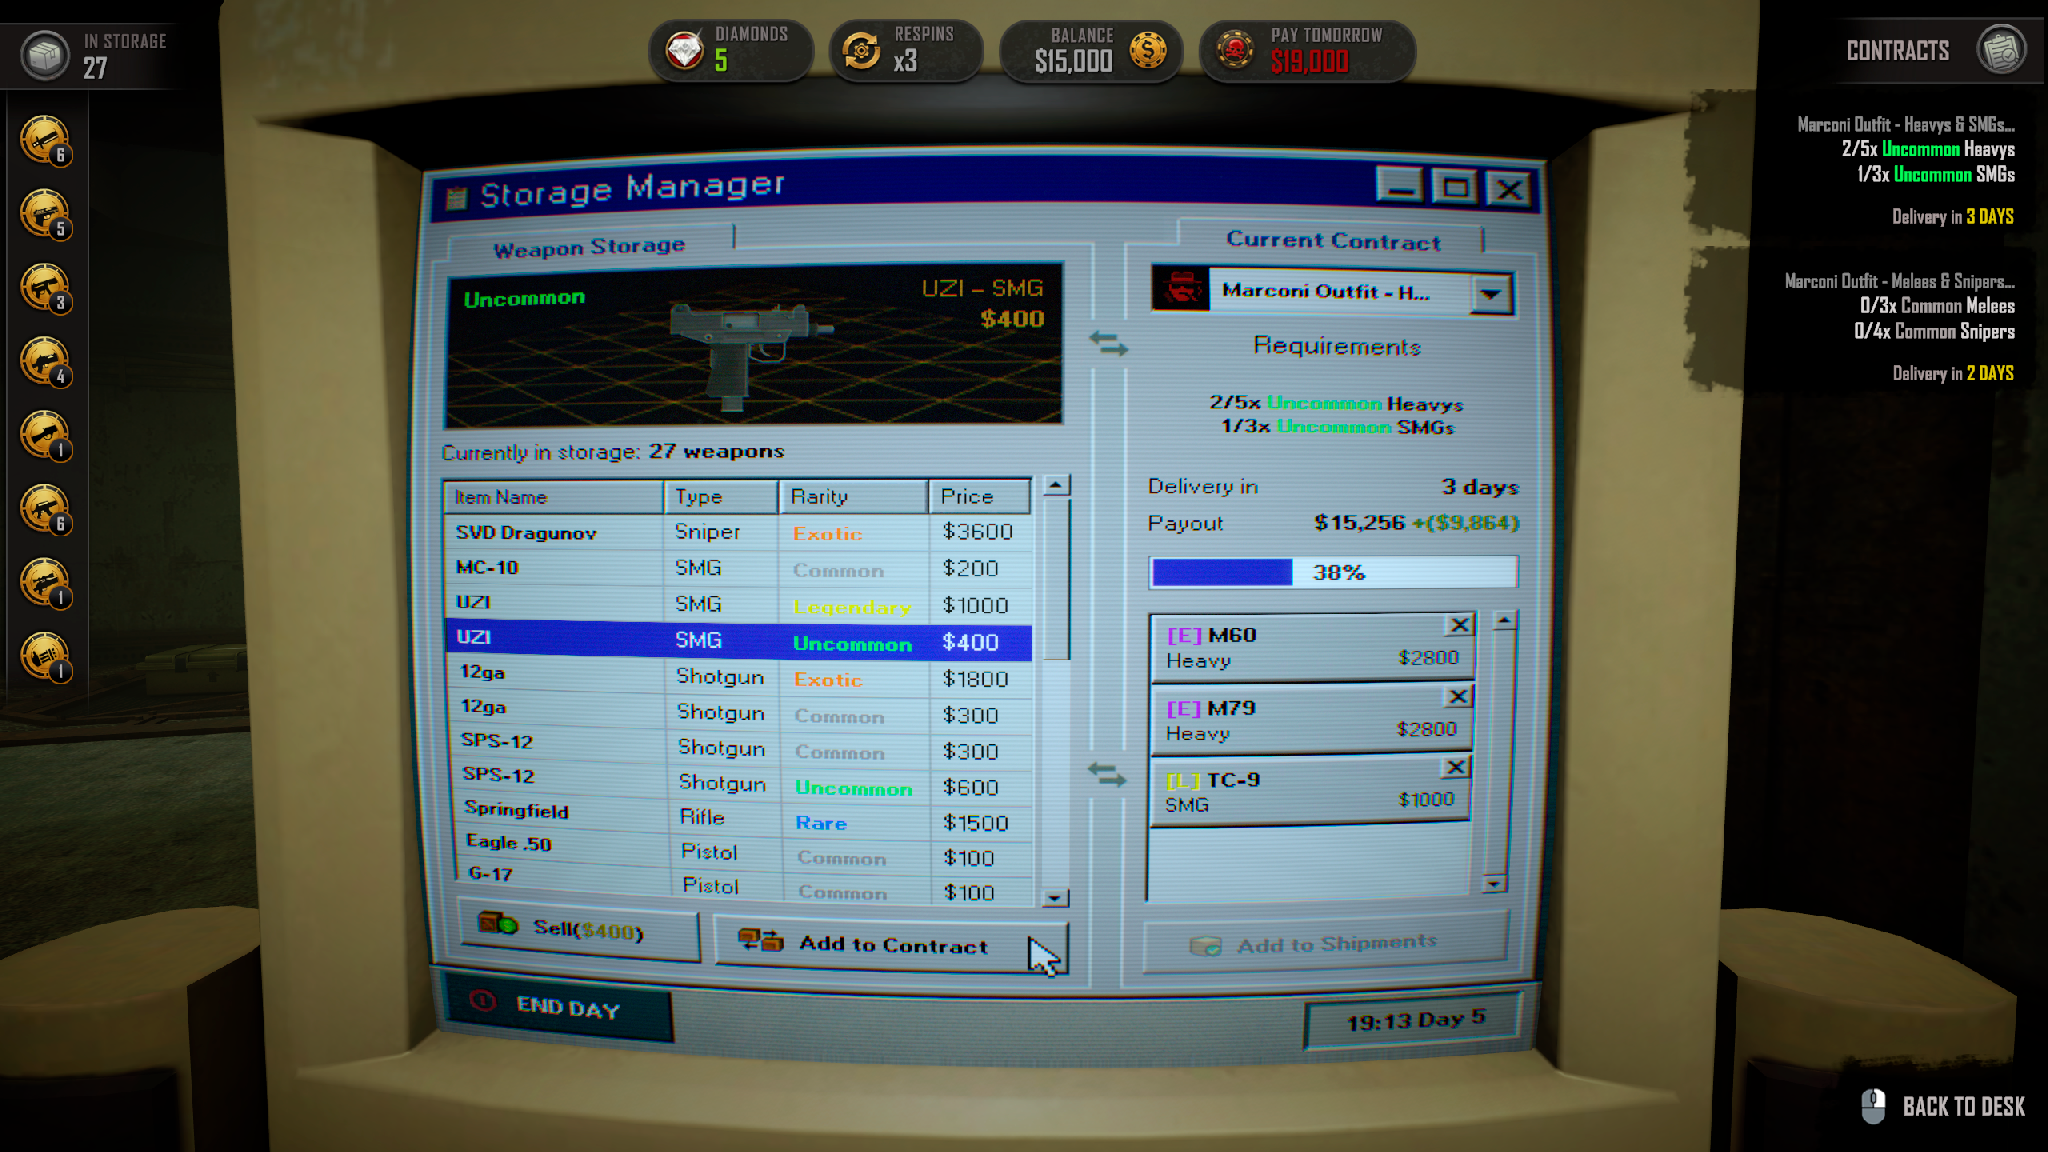Open the Contracts clipboard icon
The width and height of the screenshot is (2048, 1152).
[x=2001, y=50]
